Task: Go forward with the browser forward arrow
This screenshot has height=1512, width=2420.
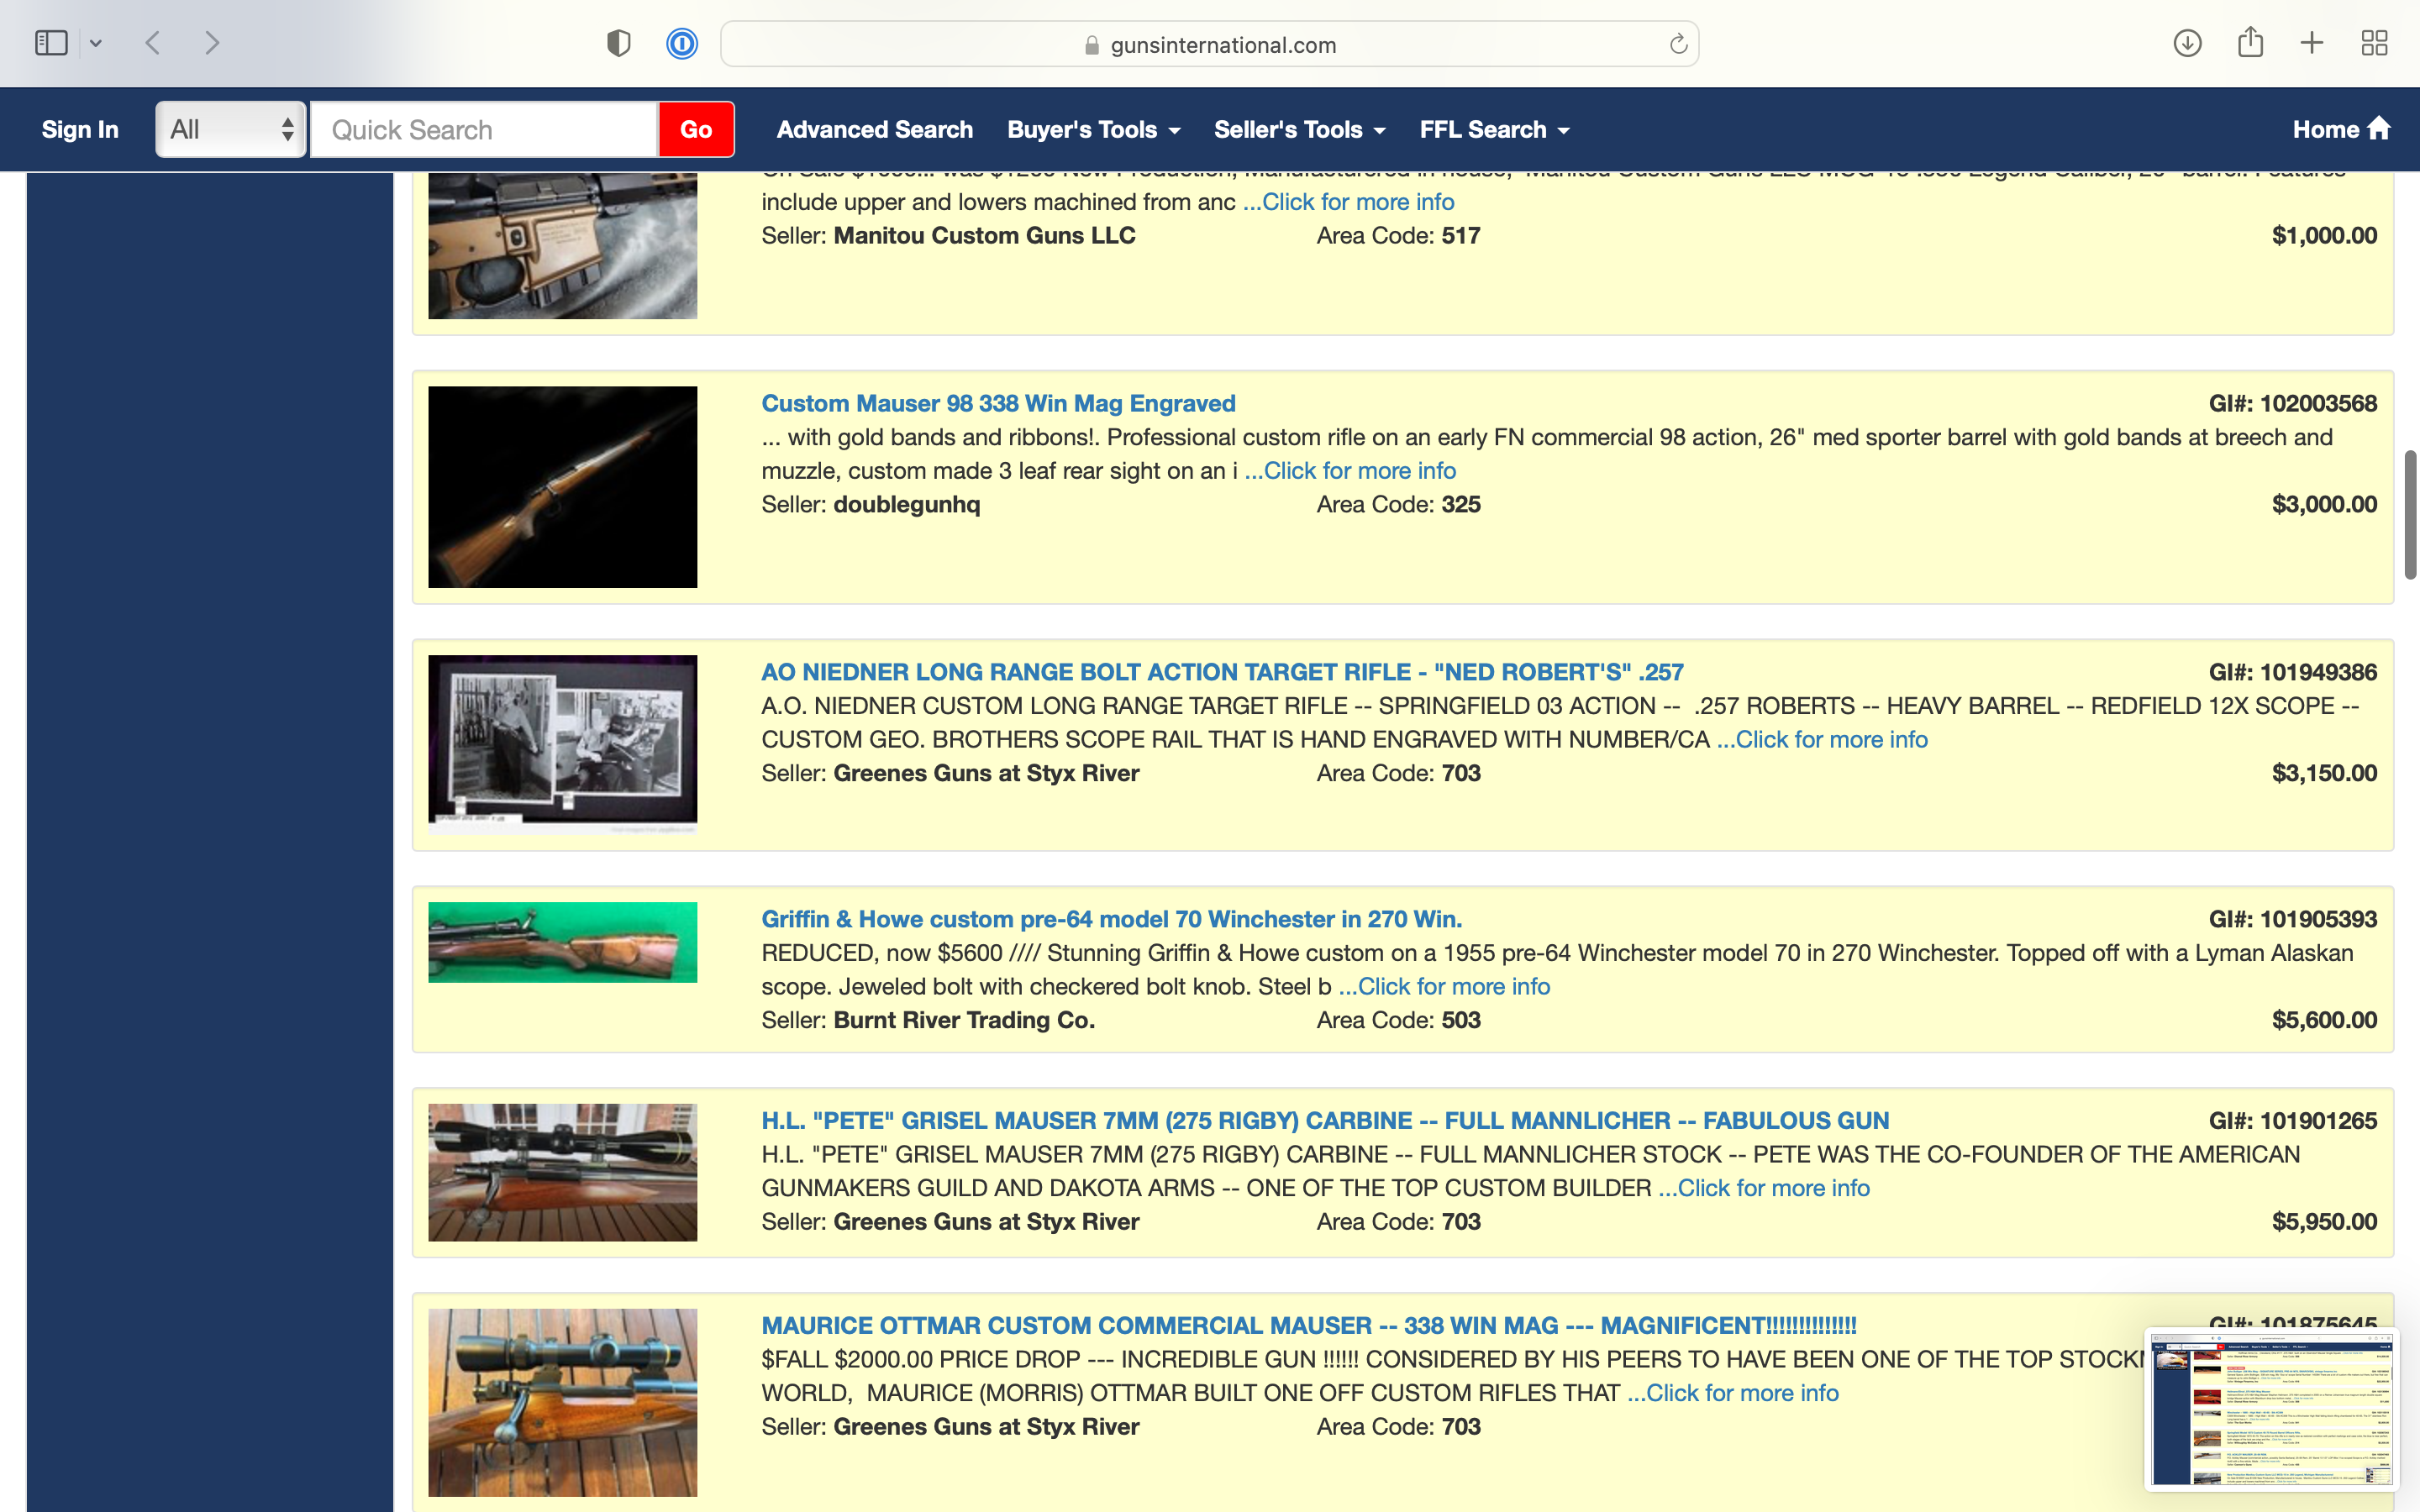Action: pos(211,43)
